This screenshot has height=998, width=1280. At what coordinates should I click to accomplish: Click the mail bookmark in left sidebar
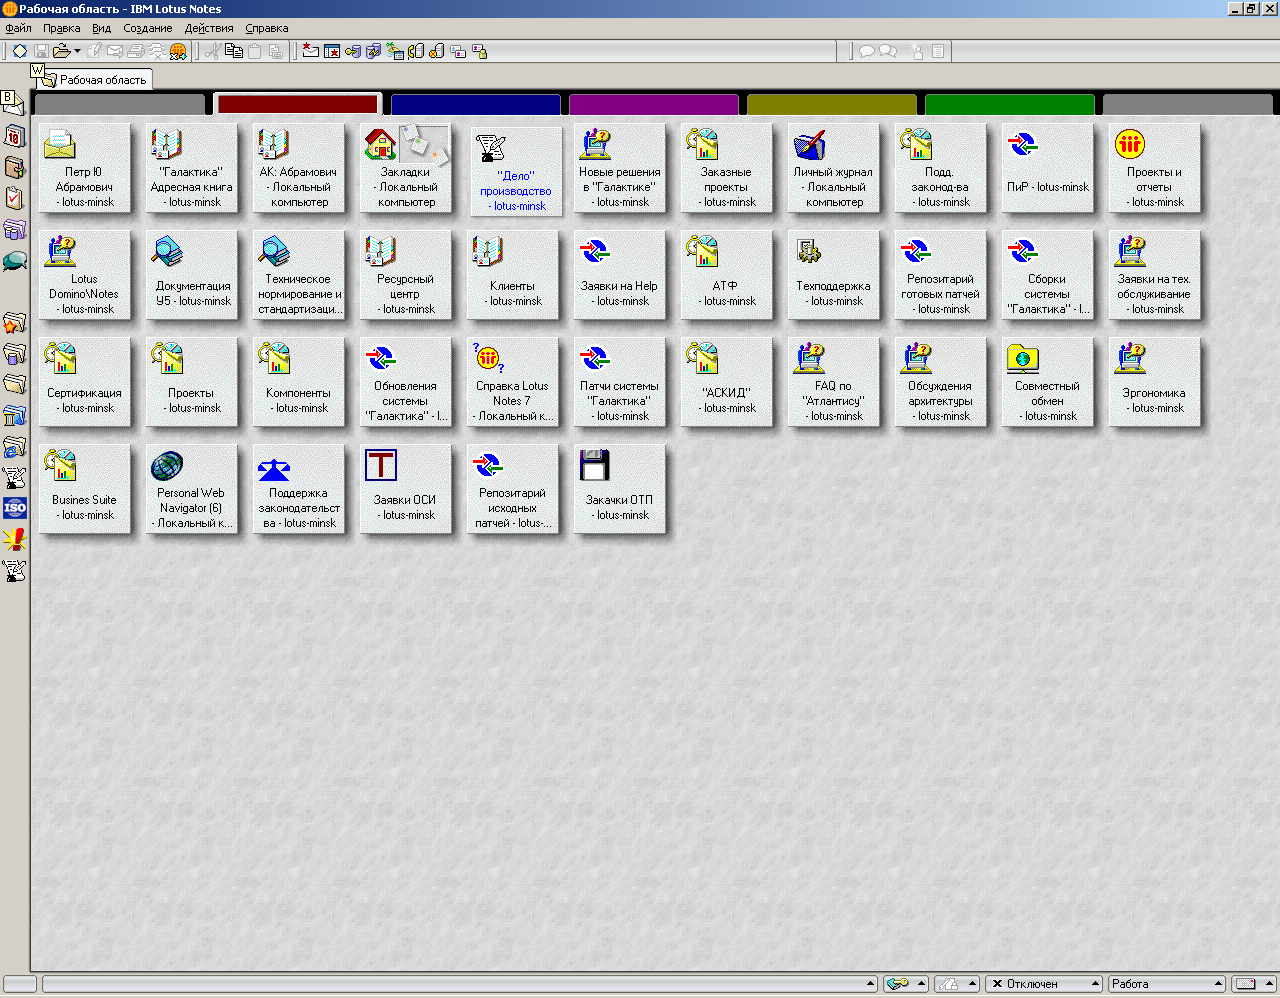pyautogui.click(x=14, y=103)
